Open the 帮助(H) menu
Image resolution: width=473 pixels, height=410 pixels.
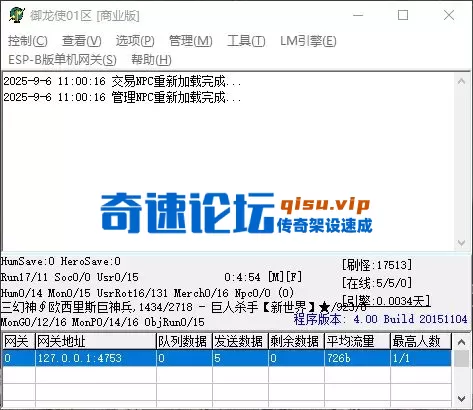pyautogui.click(x=151, y=60)
